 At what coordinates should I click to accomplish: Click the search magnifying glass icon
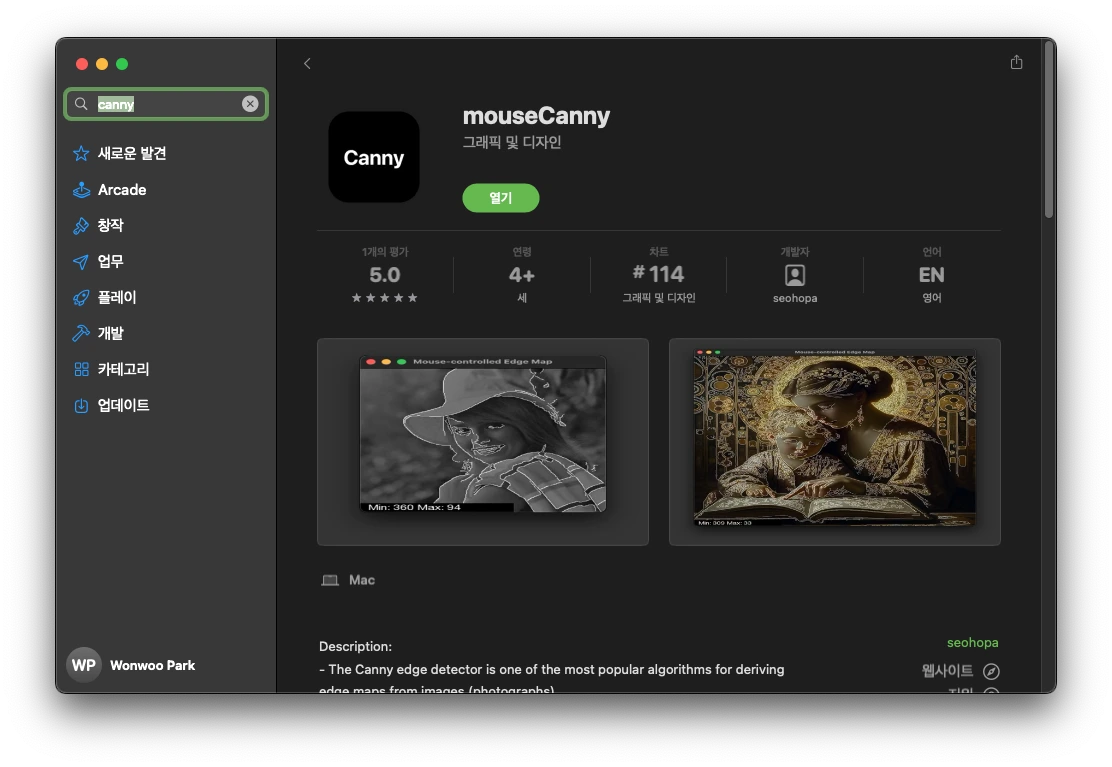(x=82, y=104)
